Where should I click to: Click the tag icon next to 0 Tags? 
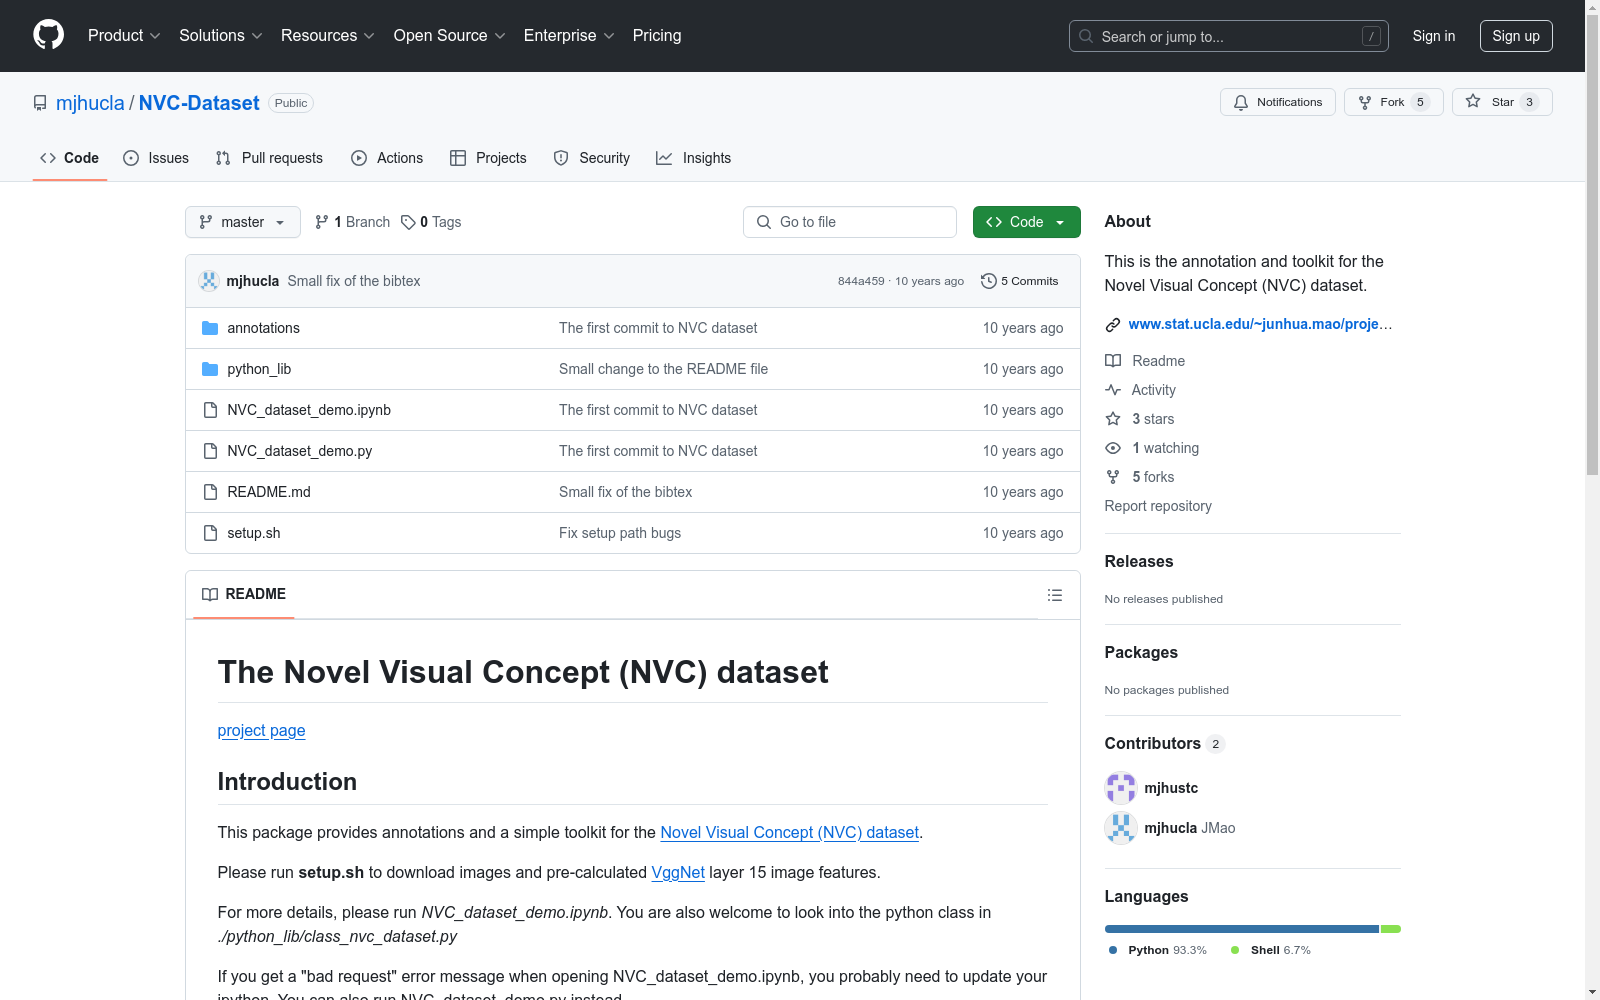408,222
